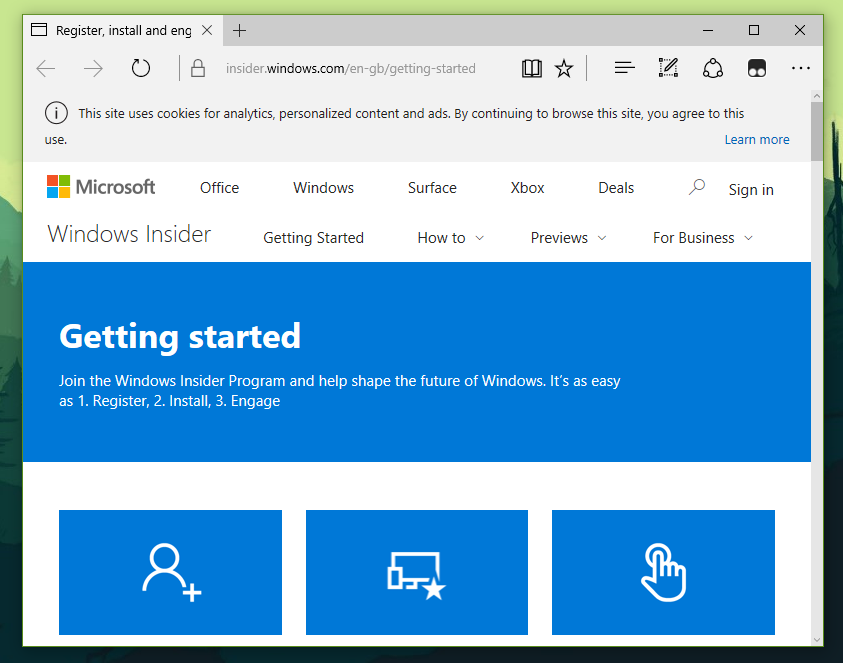This screenshot has height=663, width=843.
Task: Click the scrollbar down arrow
Action: 817,640
